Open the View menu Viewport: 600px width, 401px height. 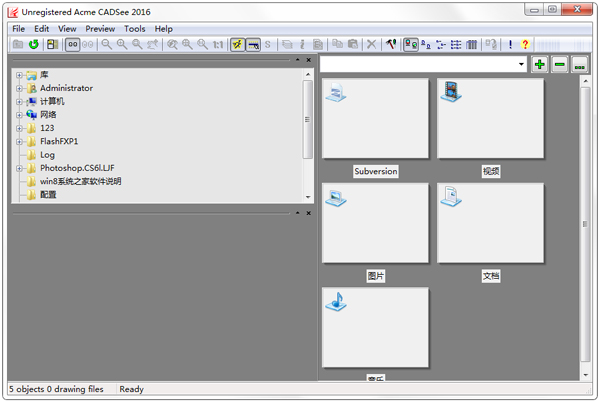click(x=67, y=29)
